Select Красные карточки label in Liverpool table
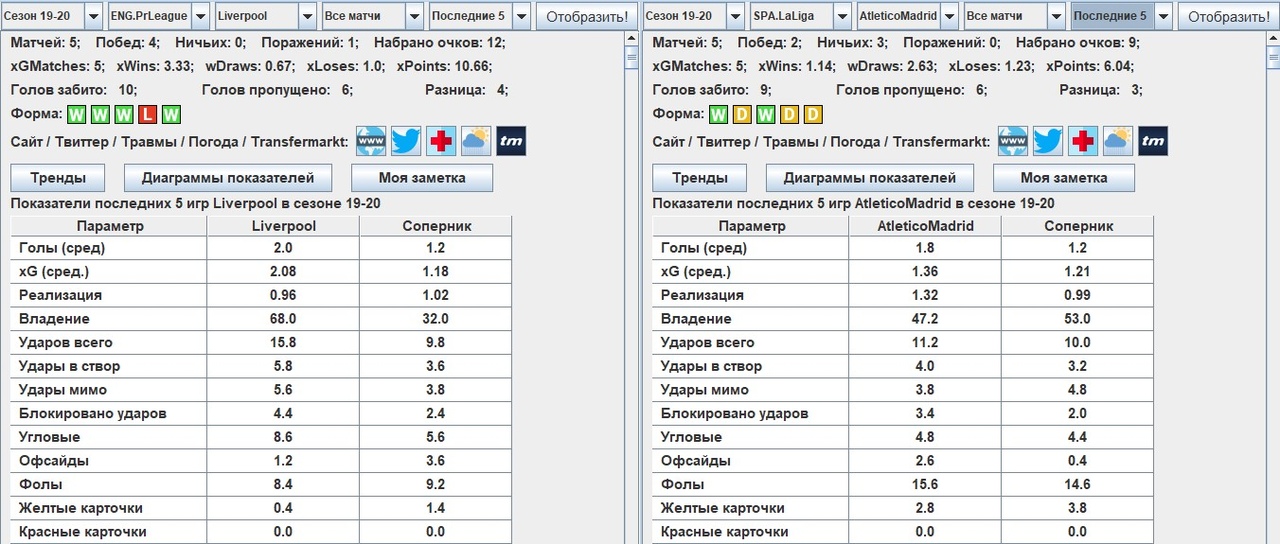Viewport: 1280px width, 544px height. [x=82, y=532]
